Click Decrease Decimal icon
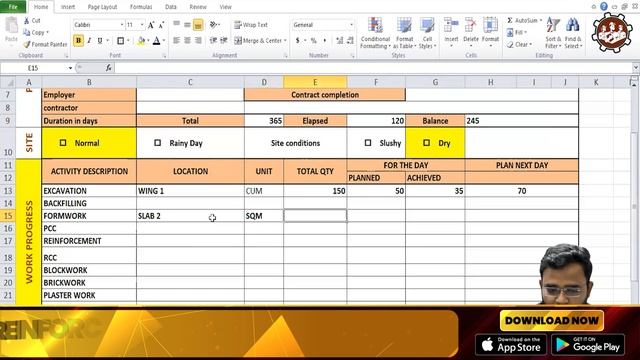The height and width of the screenshot is (360, 640). [350, 40]
